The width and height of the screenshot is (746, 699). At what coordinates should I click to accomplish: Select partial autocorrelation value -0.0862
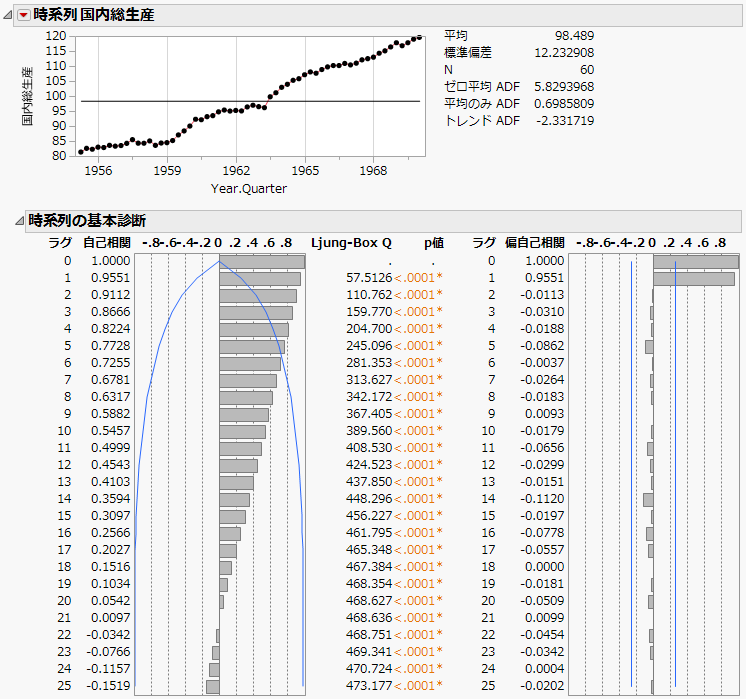[x=542, y=346]
